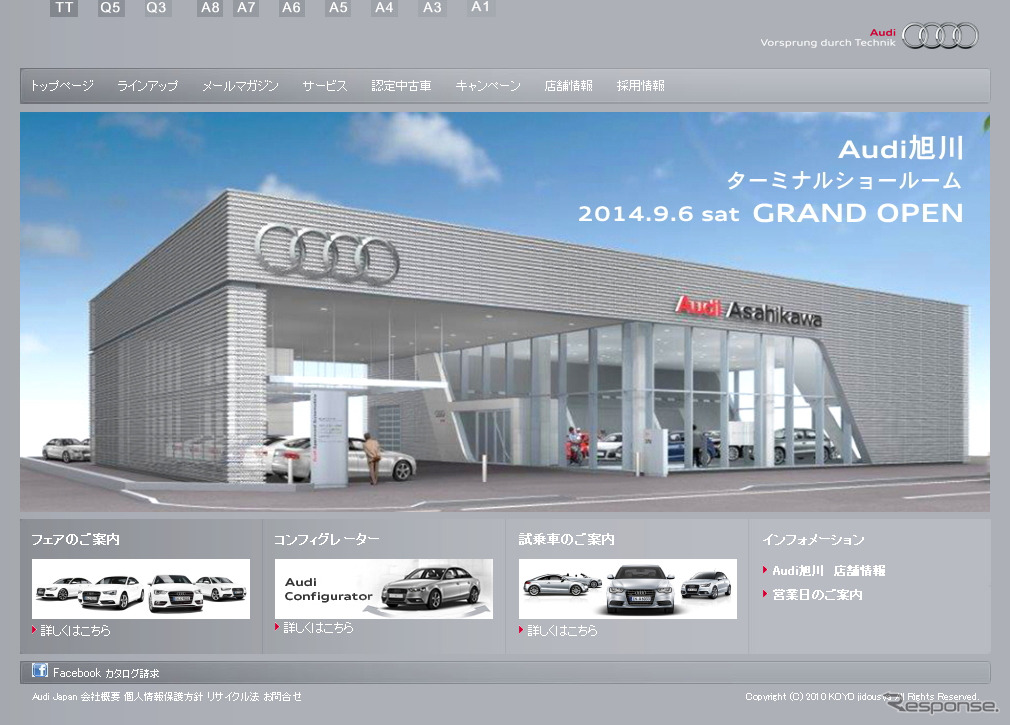1010x725 pixels.
Task: Open the 採用情報 menu item
Action: click(x=641, y=86)
